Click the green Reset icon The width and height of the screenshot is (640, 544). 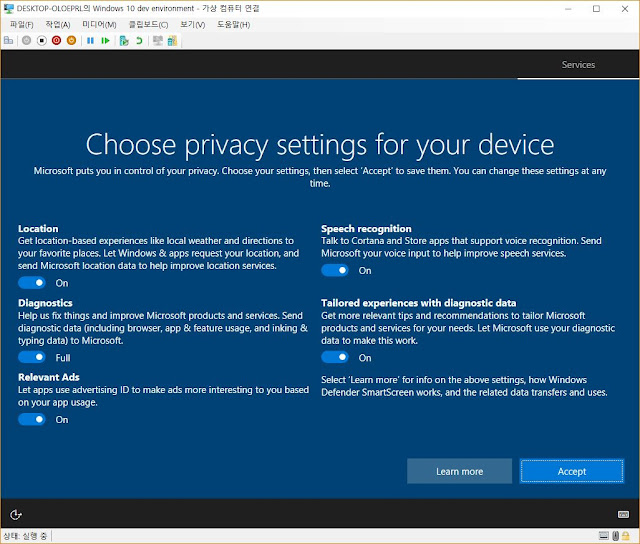tap(105, 40)
